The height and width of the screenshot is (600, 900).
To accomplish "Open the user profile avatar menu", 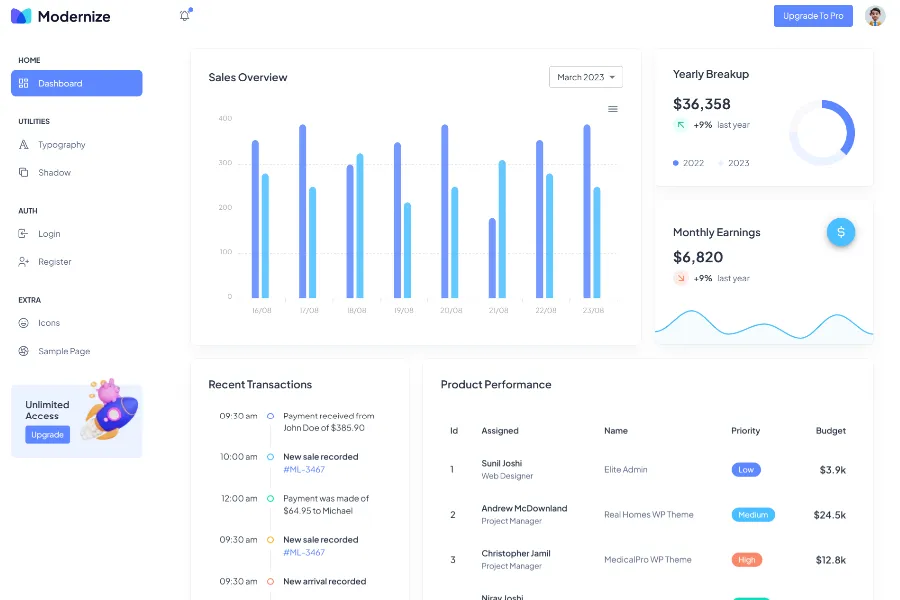I will click(875, 16).
